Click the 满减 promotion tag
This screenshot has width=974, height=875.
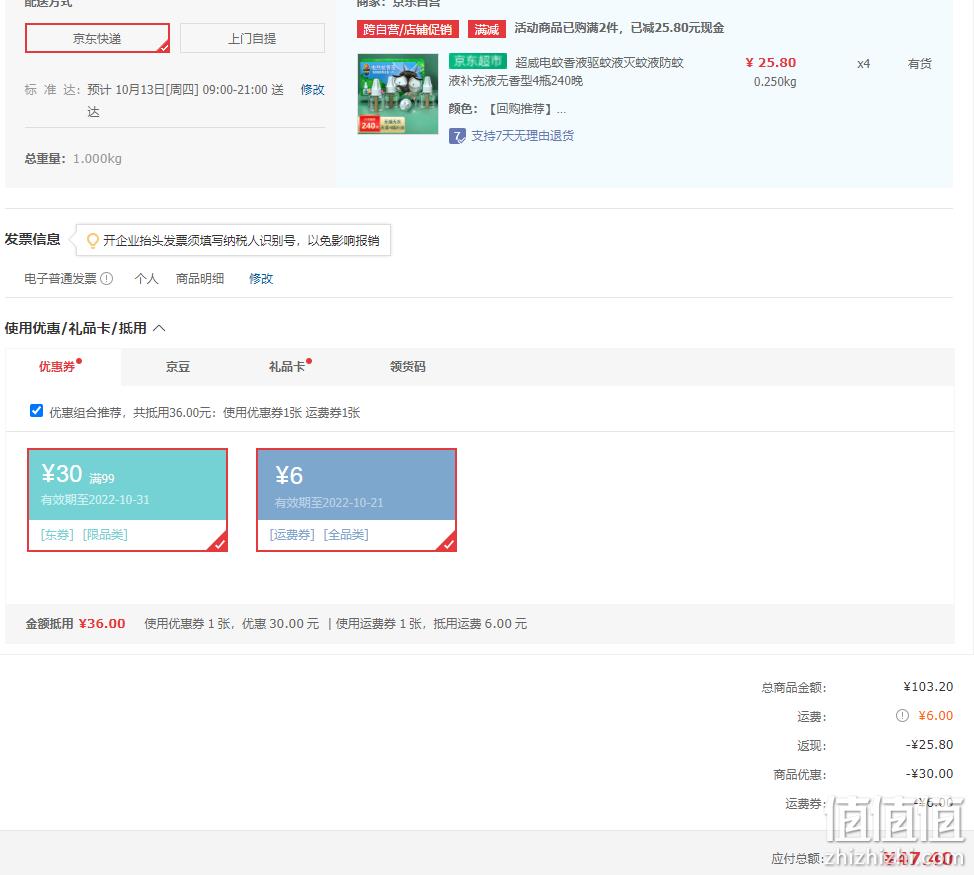[486, 29]
